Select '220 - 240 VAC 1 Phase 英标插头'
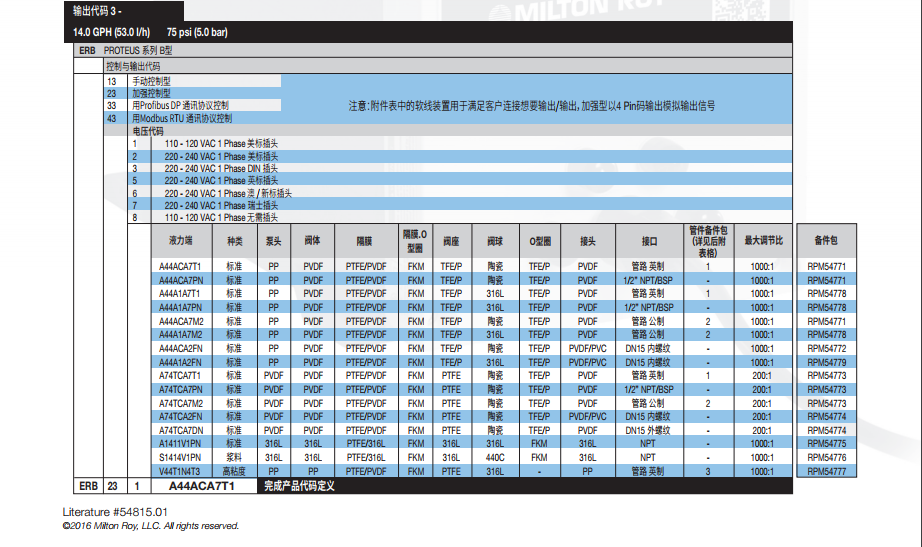922x547 pixels. [x=221, y=181]
